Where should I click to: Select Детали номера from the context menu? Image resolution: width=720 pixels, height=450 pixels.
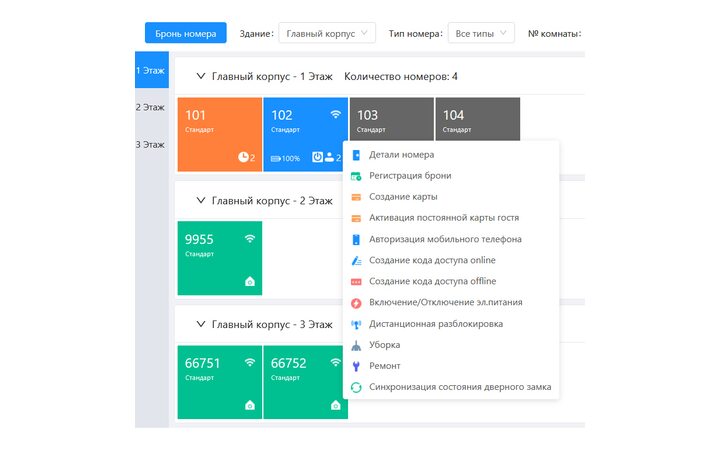click(x=401, y=155)
